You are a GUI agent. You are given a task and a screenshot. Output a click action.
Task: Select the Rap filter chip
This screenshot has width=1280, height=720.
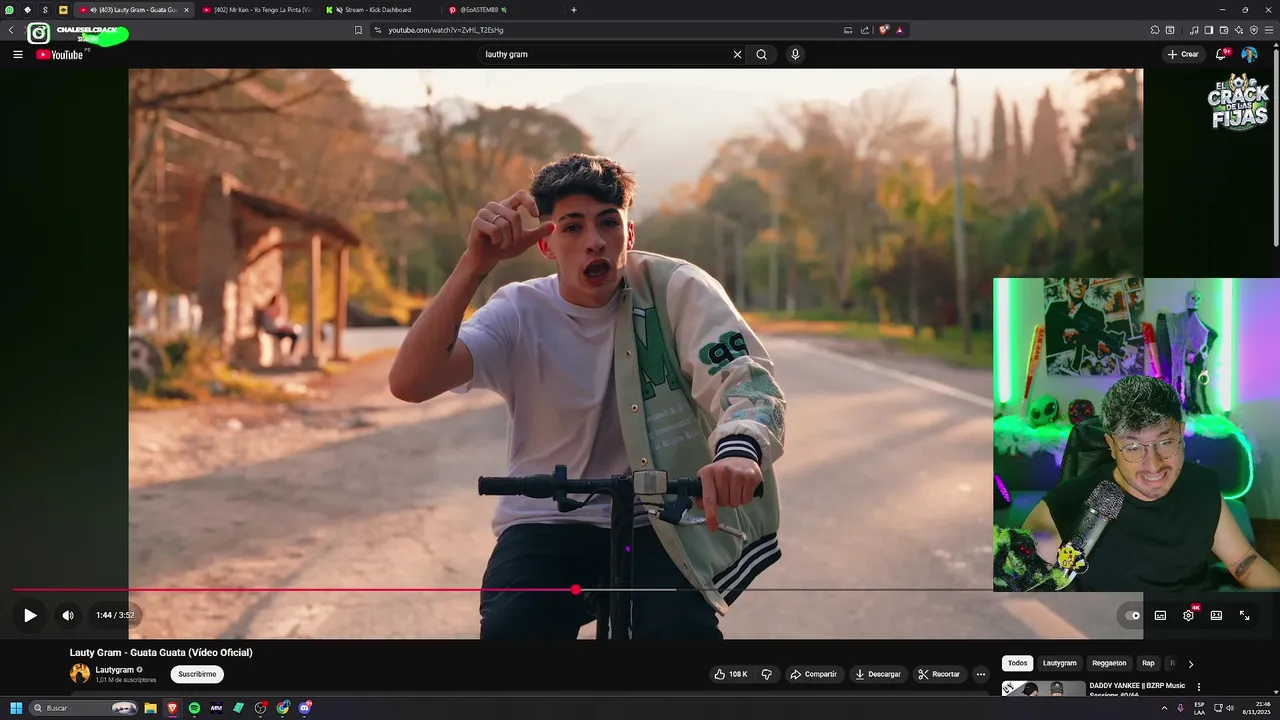[1148, 663]
